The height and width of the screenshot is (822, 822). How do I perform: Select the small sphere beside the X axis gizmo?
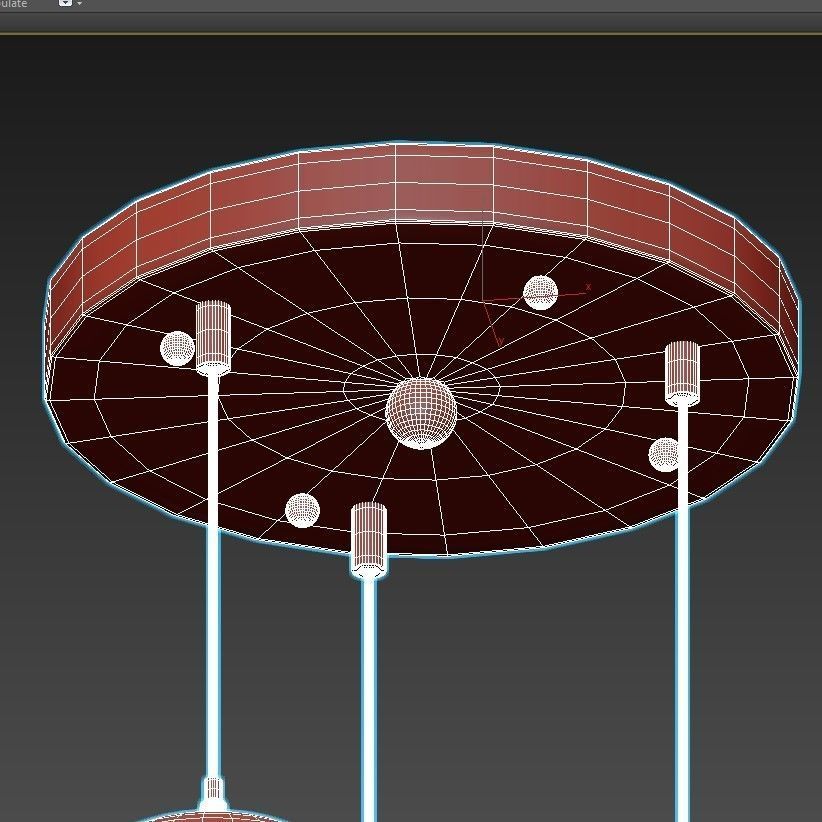pos(540,293)
